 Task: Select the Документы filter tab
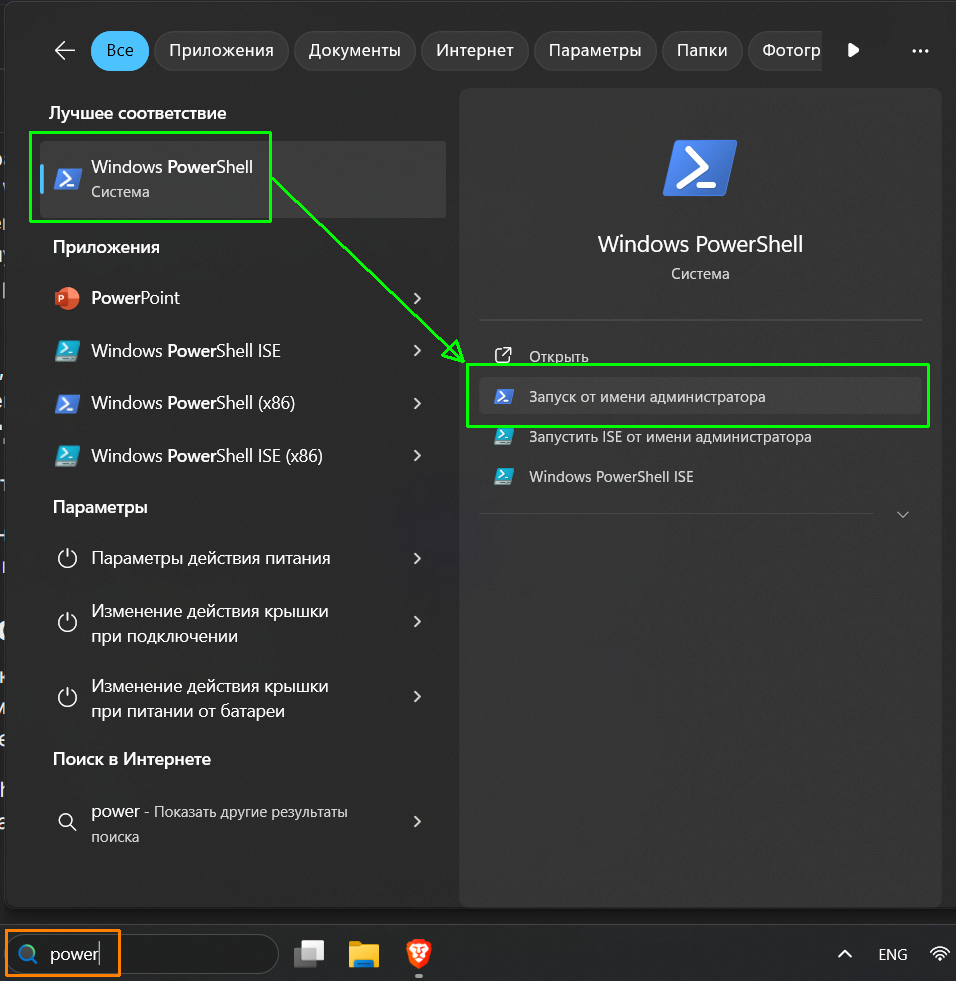point(354,50)
